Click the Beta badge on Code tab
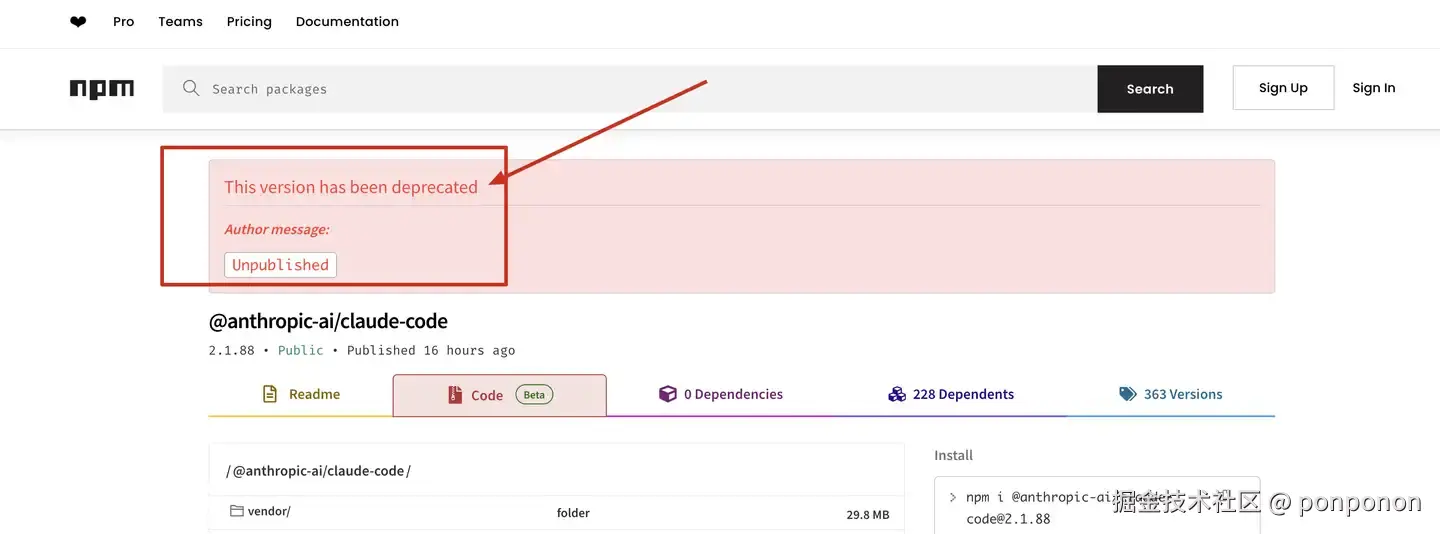 [x=534, y=395]
